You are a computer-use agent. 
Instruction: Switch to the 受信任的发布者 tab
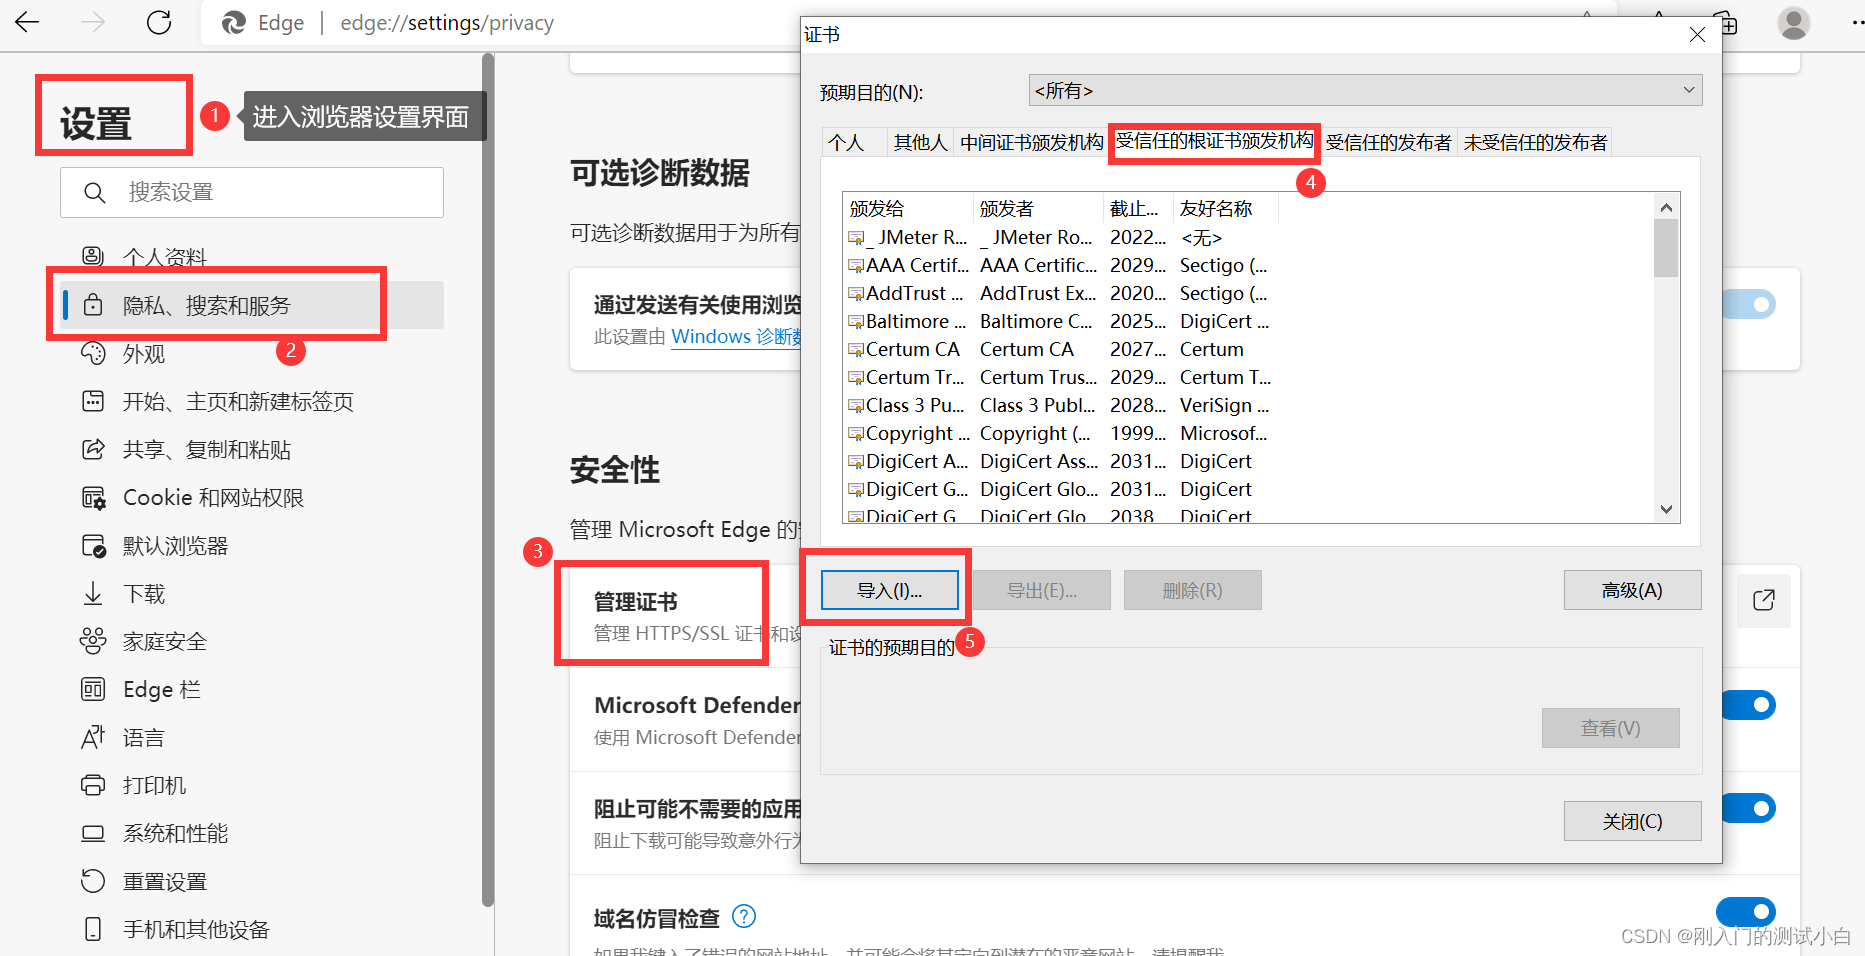1388,142
